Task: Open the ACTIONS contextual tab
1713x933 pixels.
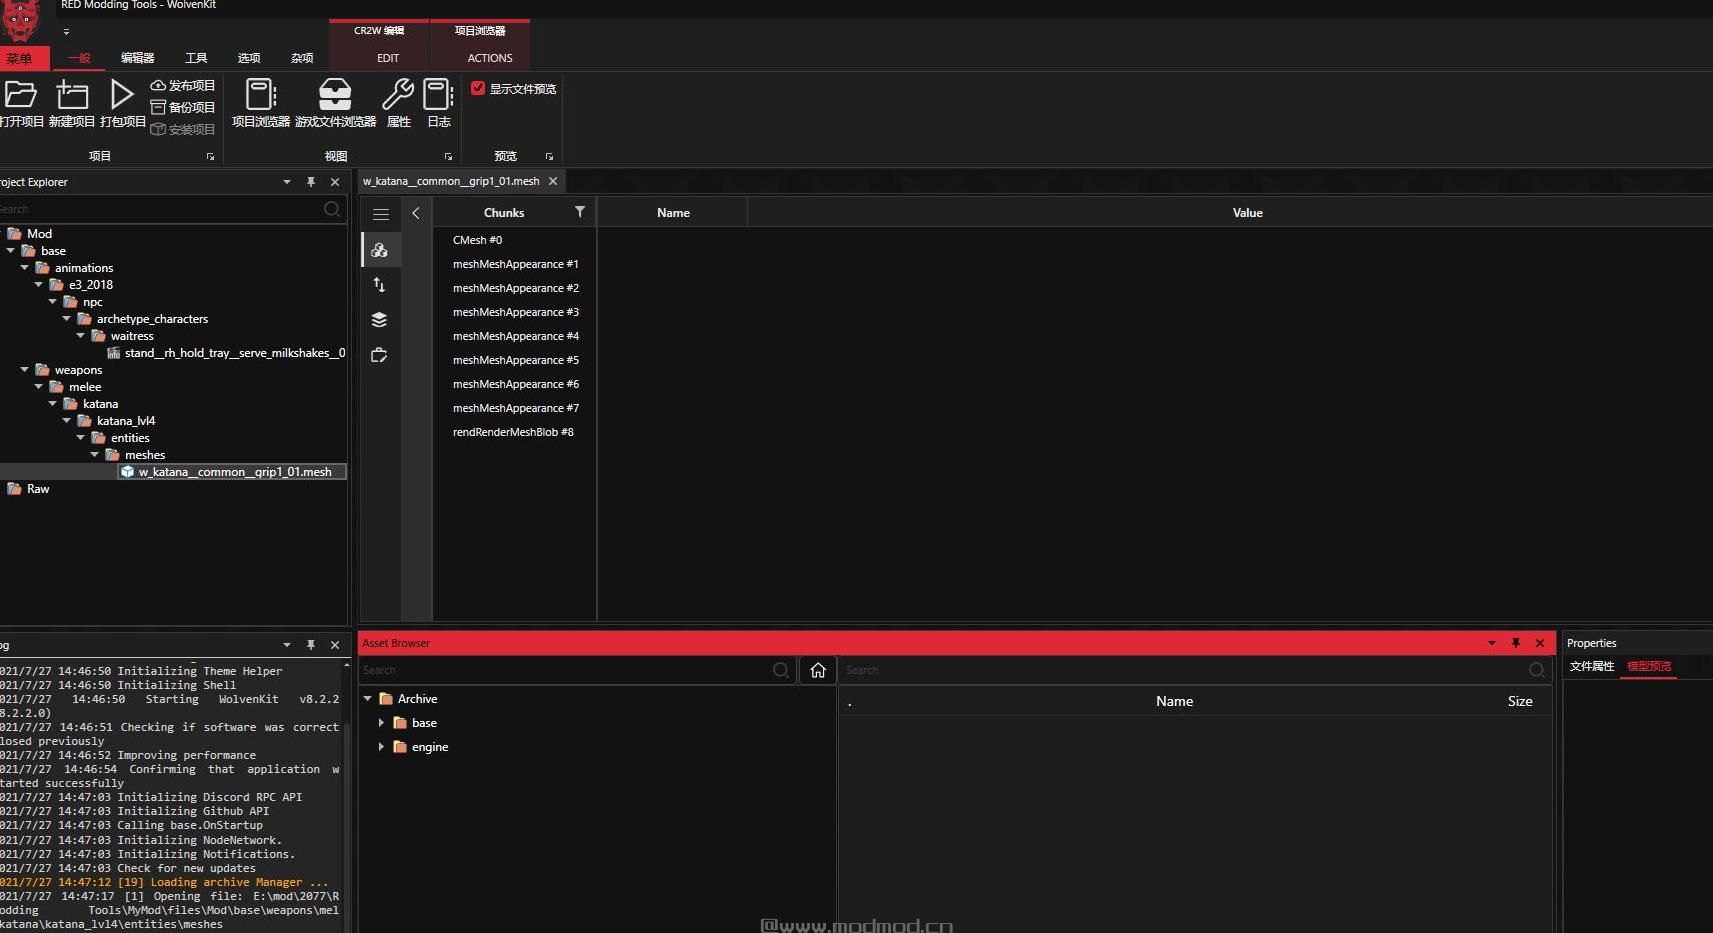Action: pyautogui.click(x=490, y=58)
